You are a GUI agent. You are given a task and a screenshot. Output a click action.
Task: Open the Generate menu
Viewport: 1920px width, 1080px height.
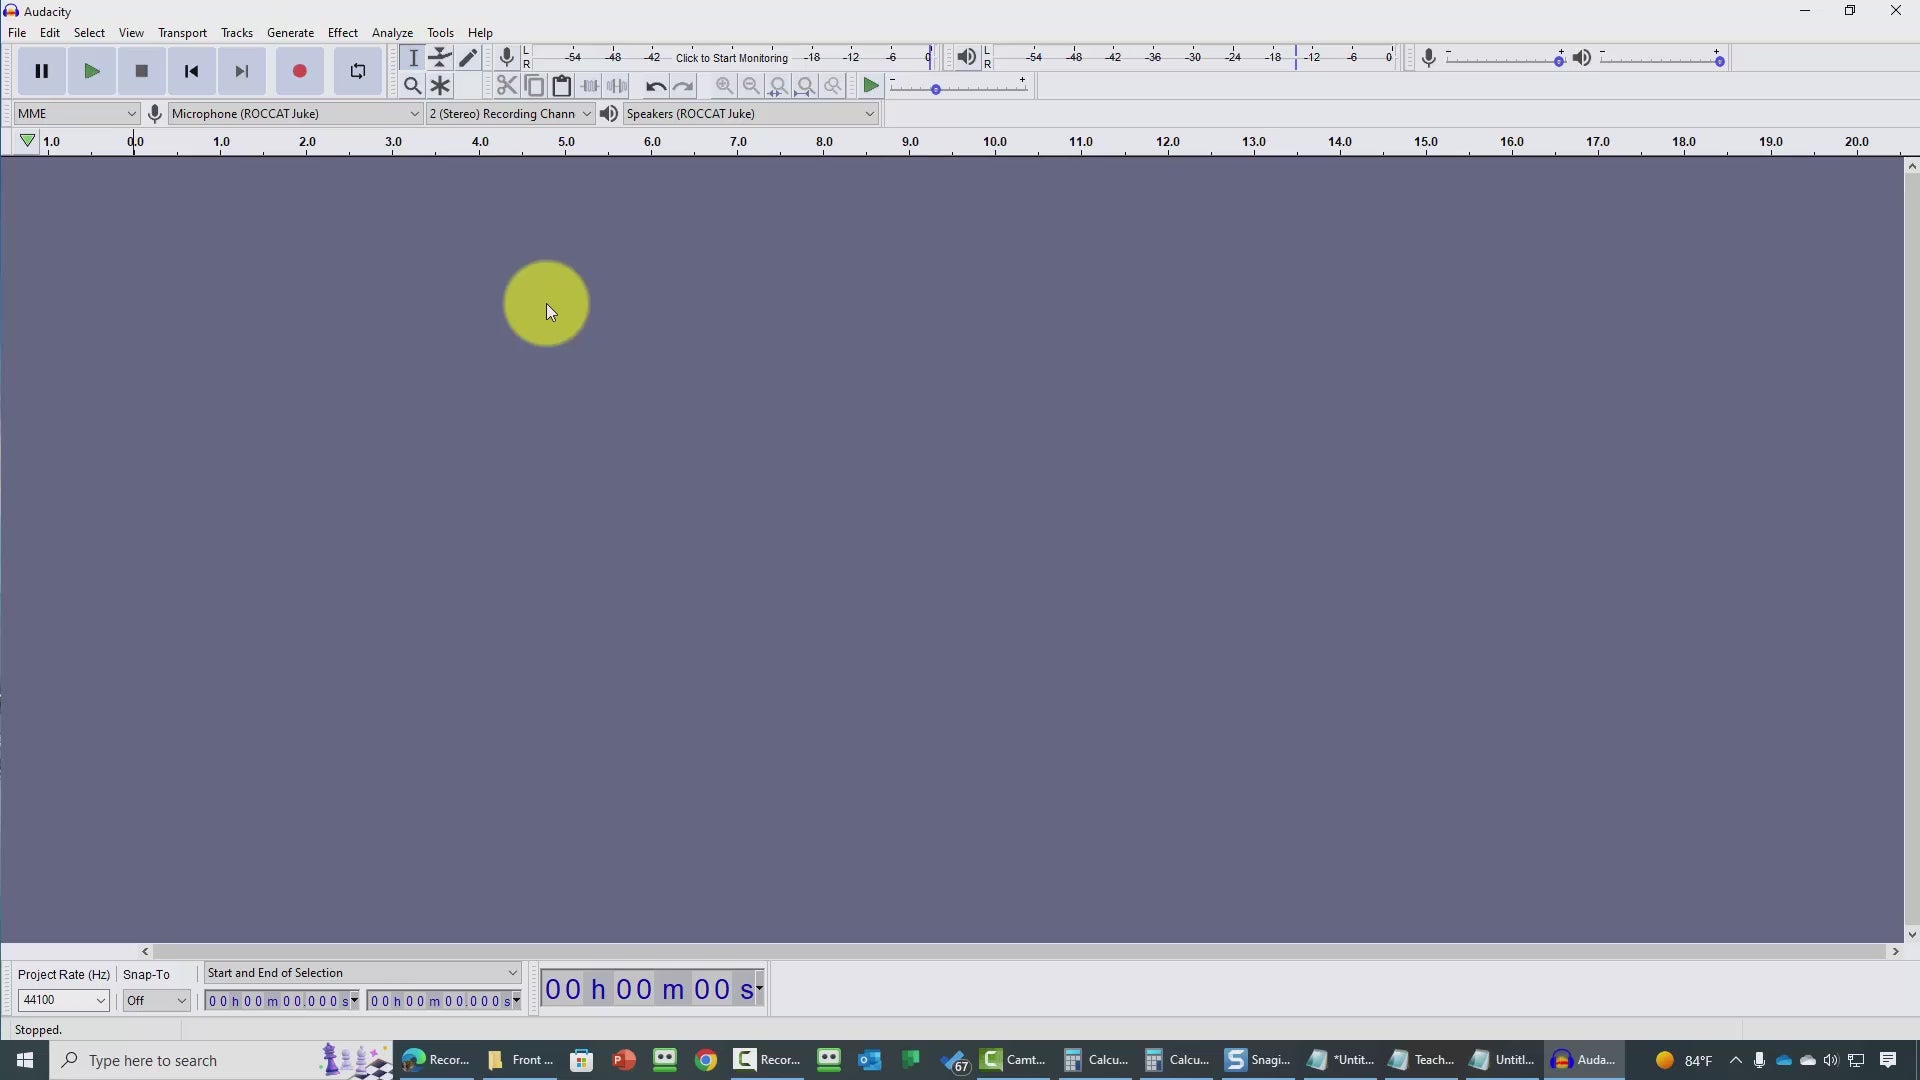pos(290,33)
